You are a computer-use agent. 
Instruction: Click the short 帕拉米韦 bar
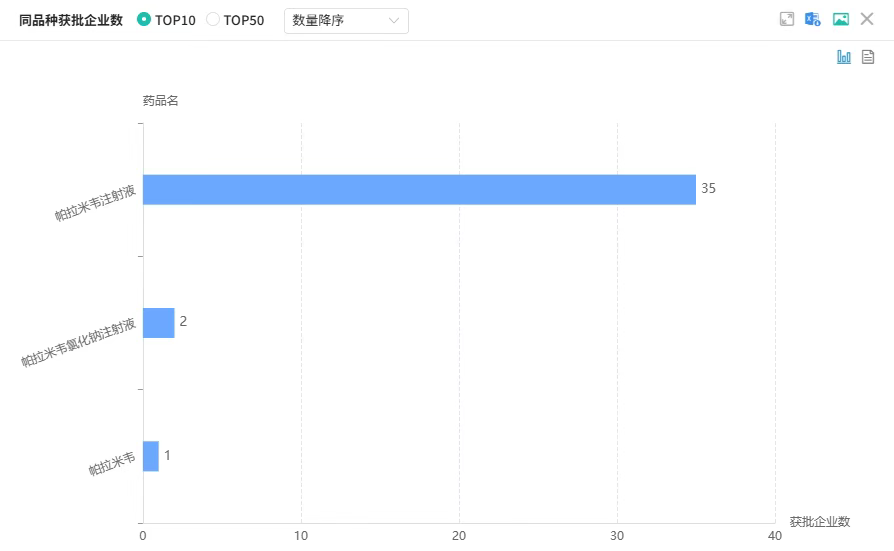point(151,456)
